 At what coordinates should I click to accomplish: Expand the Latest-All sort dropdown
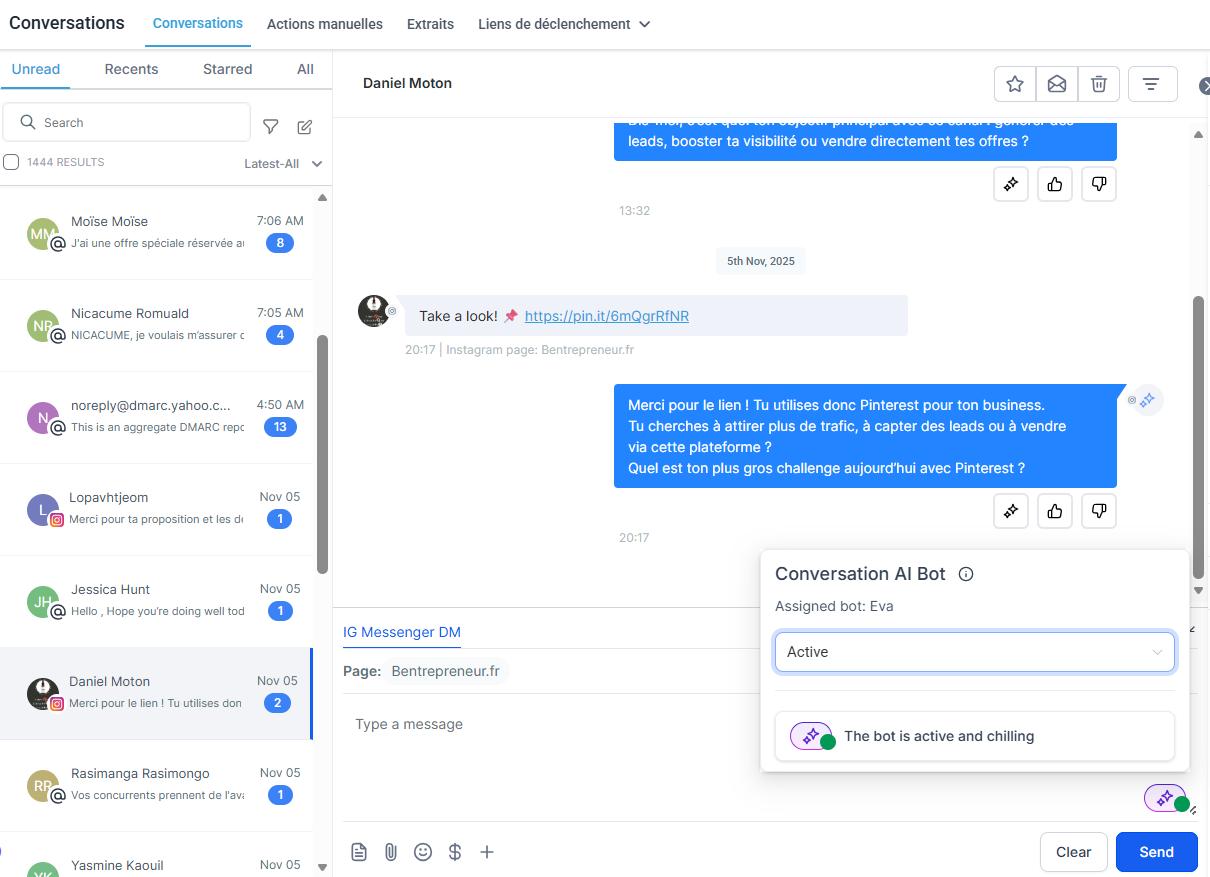coord(283,164)
